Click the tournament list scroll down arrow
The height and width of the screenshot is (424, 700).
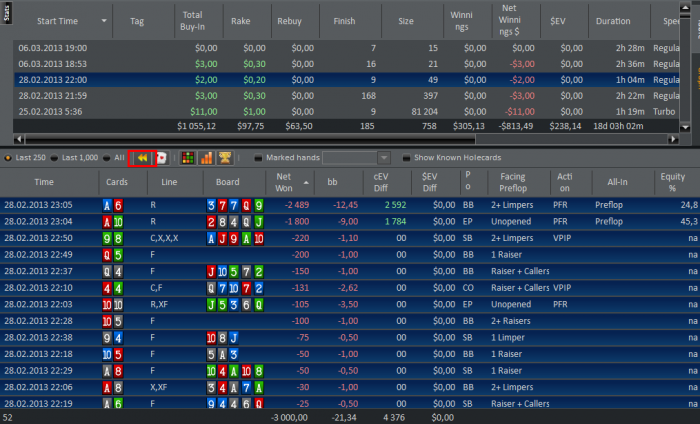pyautogui.click(x=685, y=127)
